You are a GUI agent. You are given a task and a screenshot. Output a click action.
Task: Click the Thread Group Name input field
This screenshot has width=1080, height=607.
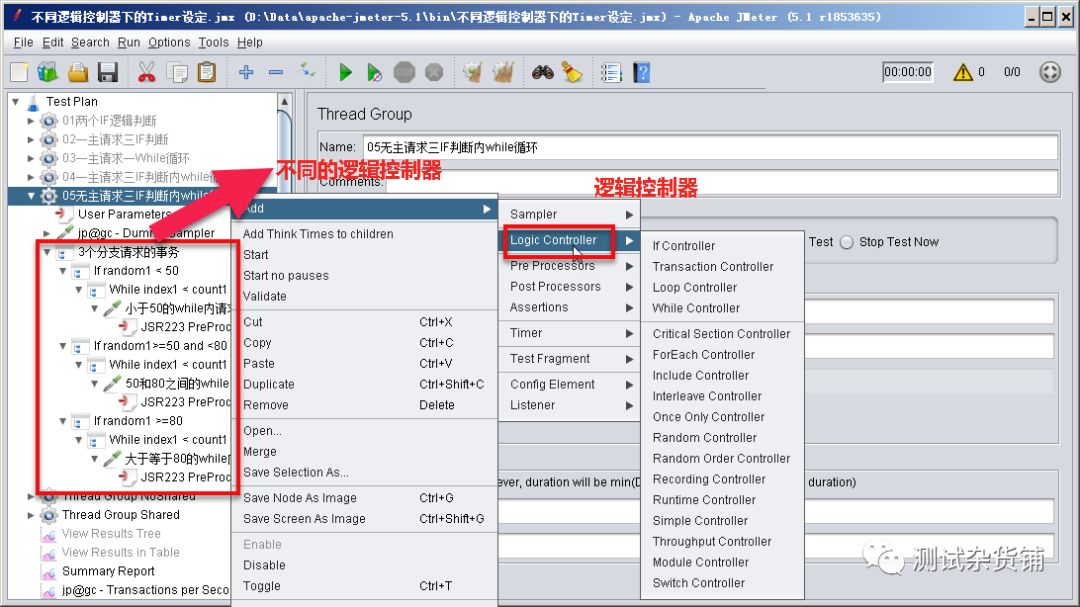click(x=710, y=147)
